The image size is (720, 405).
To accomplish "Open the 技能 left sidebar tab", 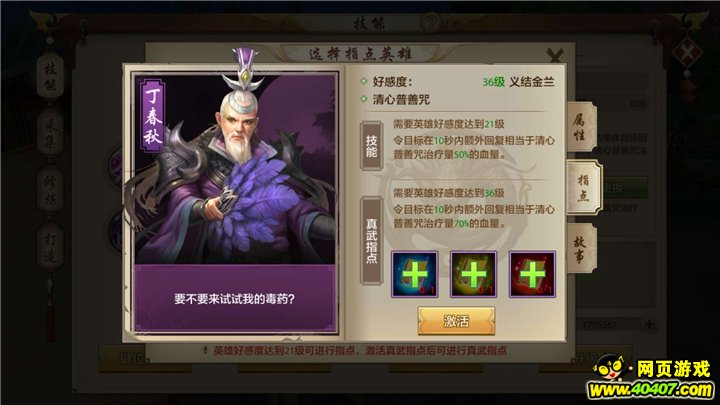I will pos(50,77).
